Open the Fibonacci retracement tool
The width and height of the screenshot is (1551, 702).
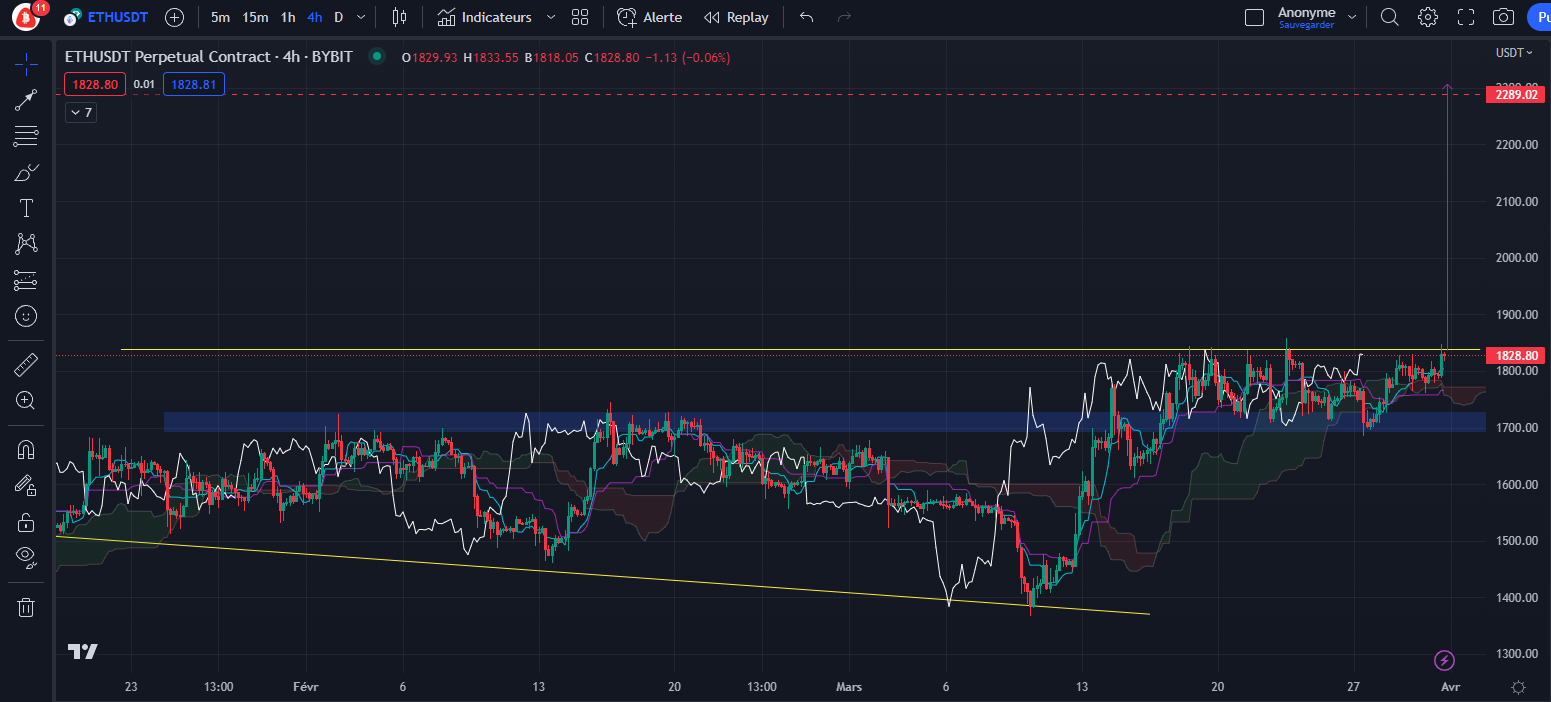26,136
